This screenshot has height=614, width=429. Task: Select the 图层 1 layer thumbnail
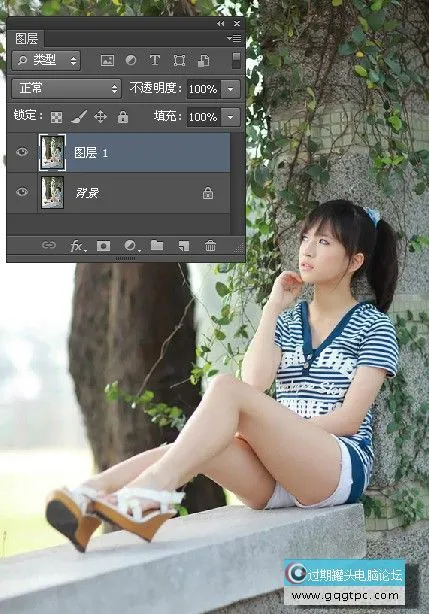pyautogui.click(x=52, y=152)
